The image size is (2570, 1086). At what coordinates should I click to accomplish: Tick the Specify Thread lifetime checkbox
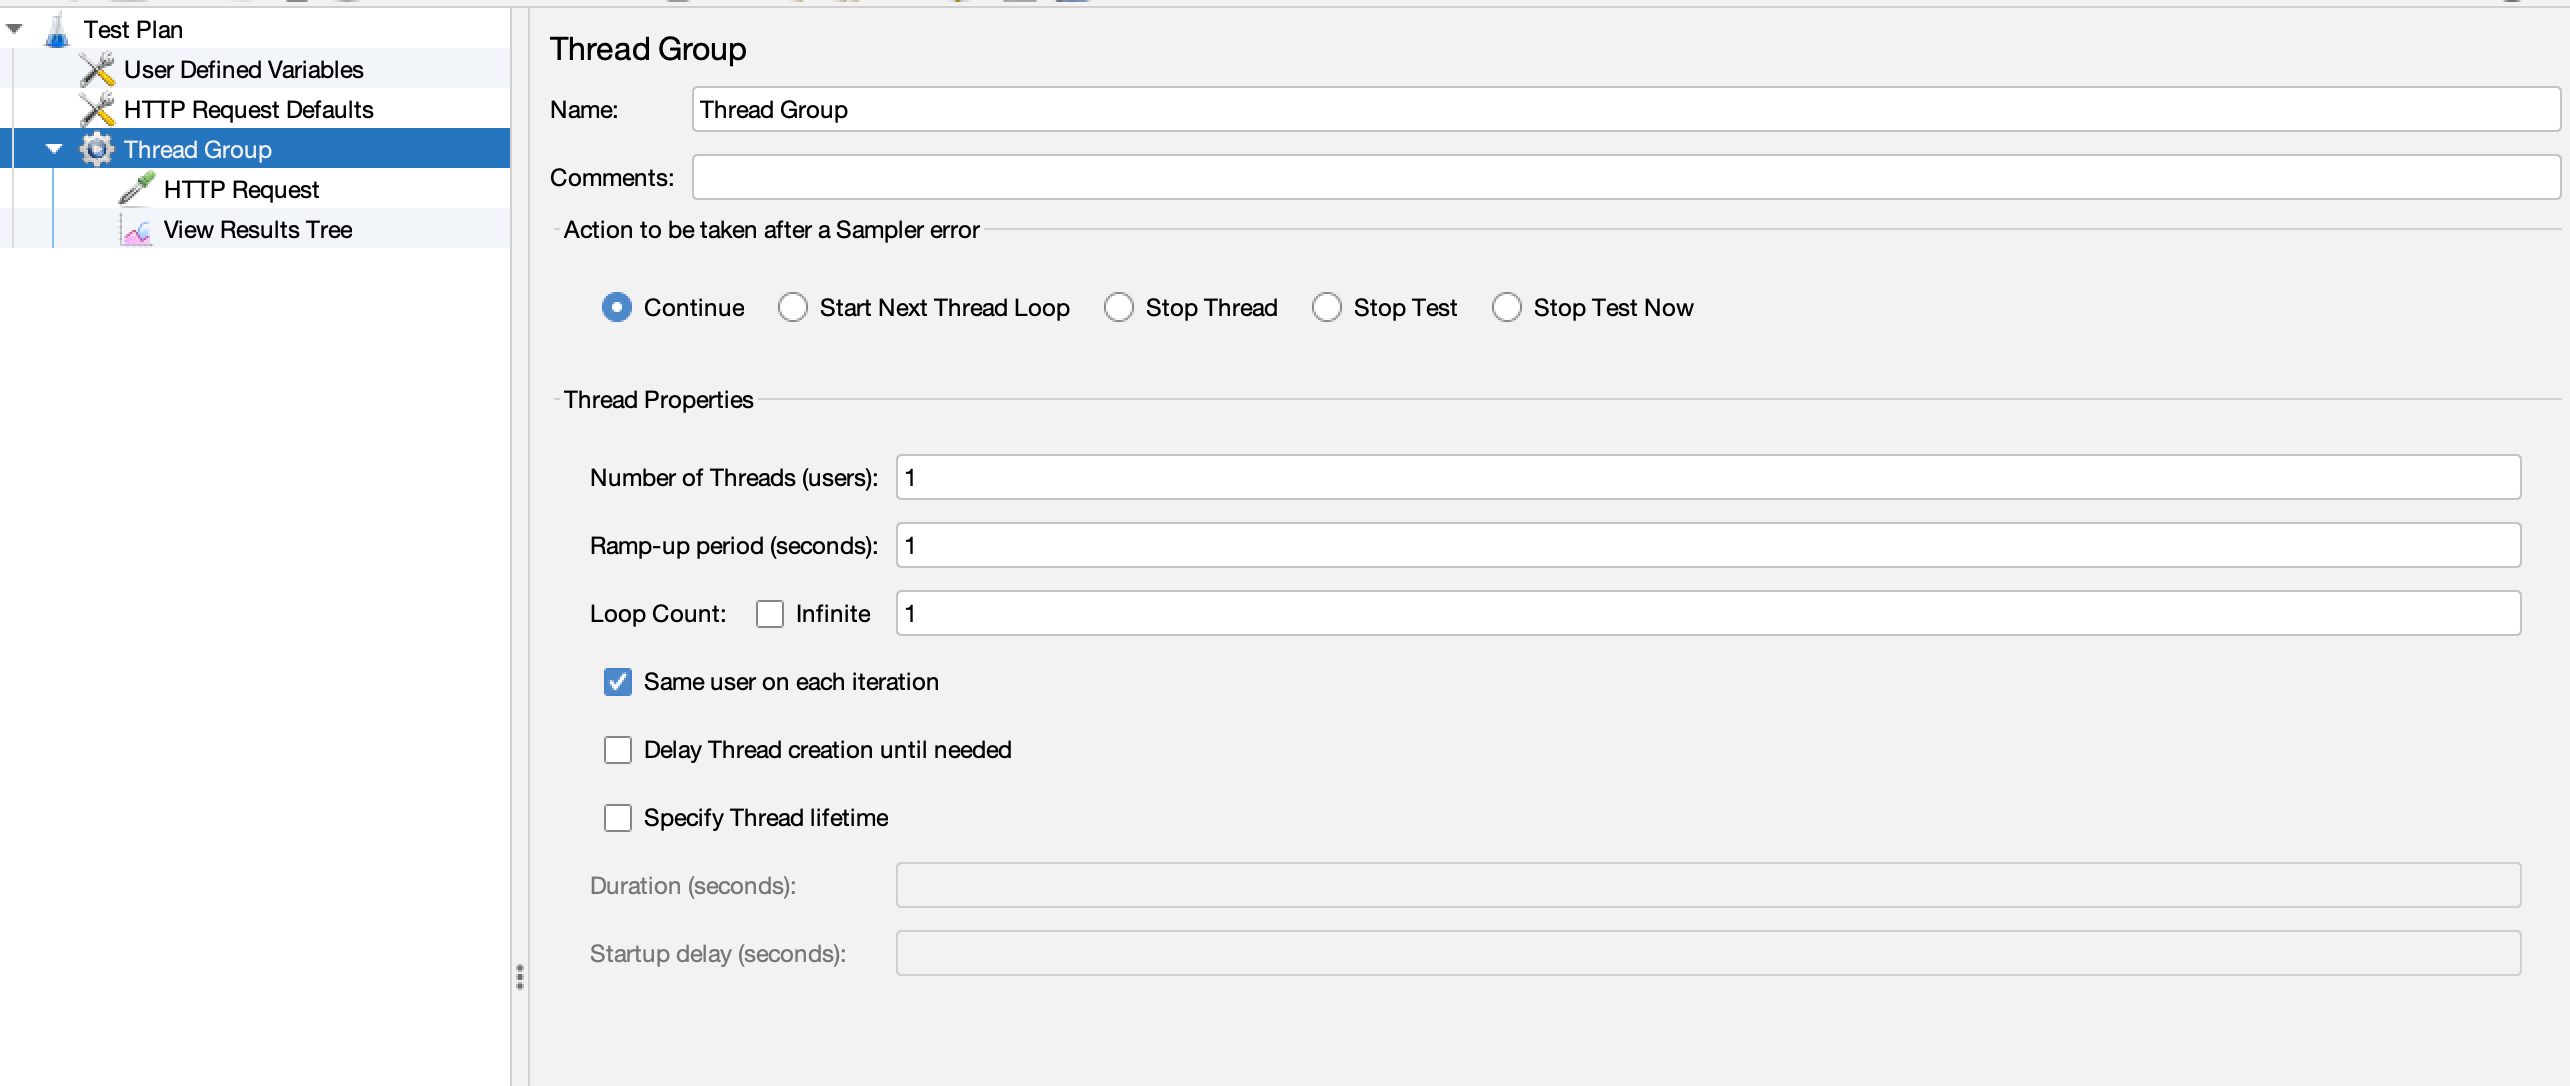[x=618, y=818]
